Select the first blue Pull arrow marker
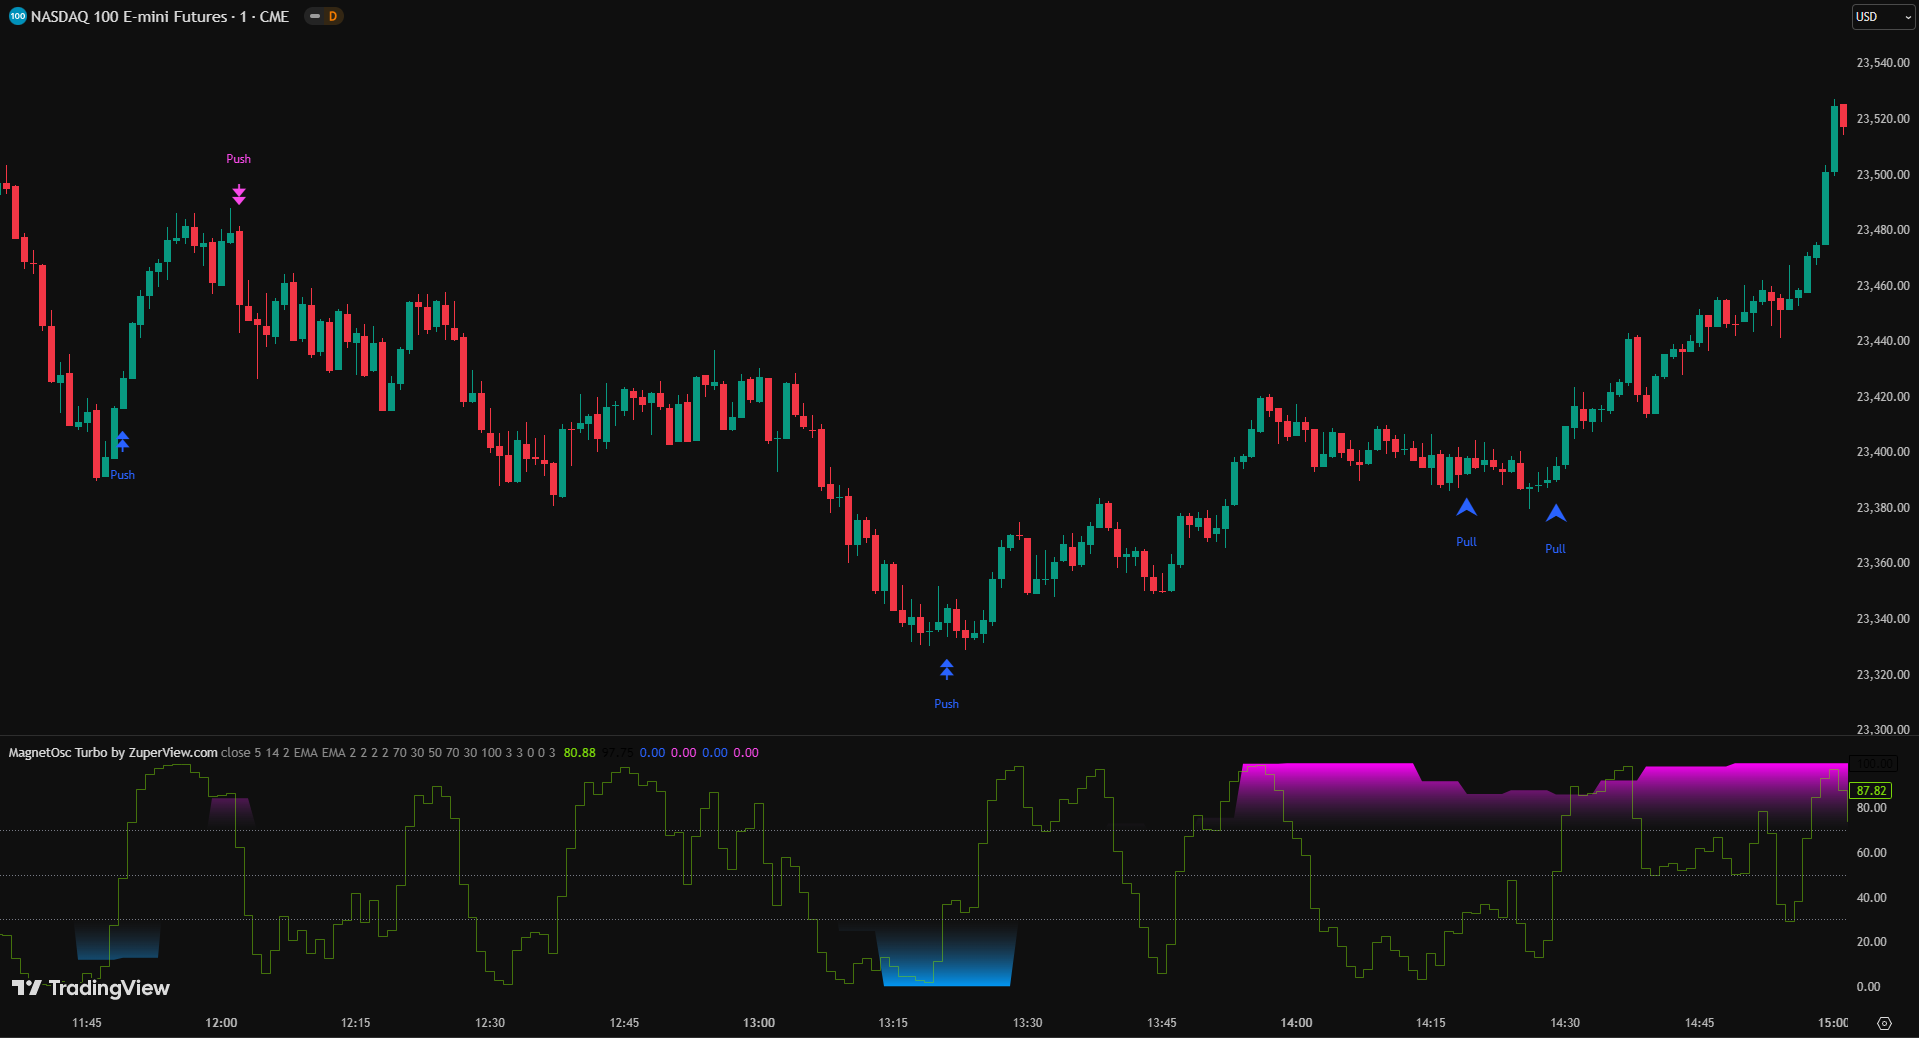 pos(1466,508)
